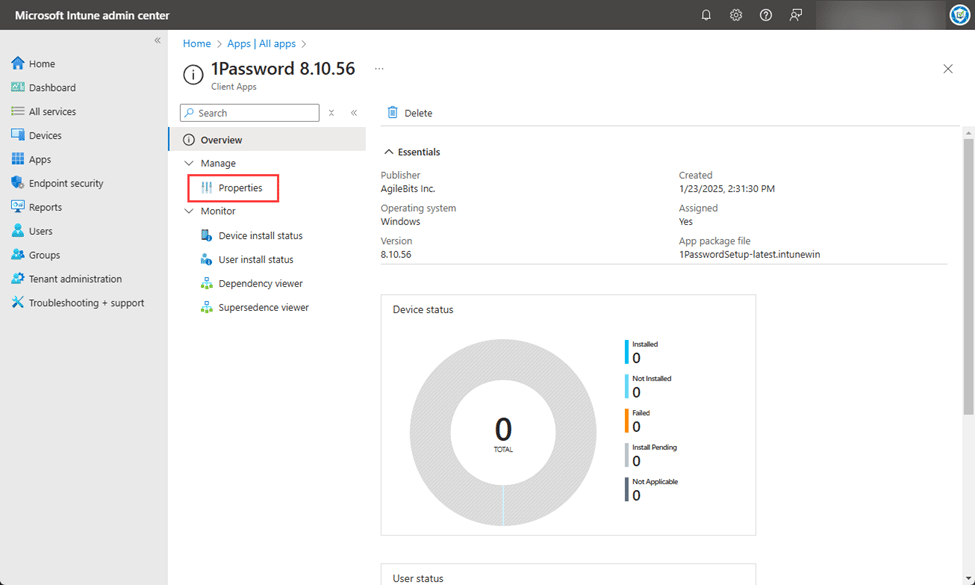The image size is (975, 585).
Task: Open Troubleshooting + support in sidebar
Action: (85, 303)
